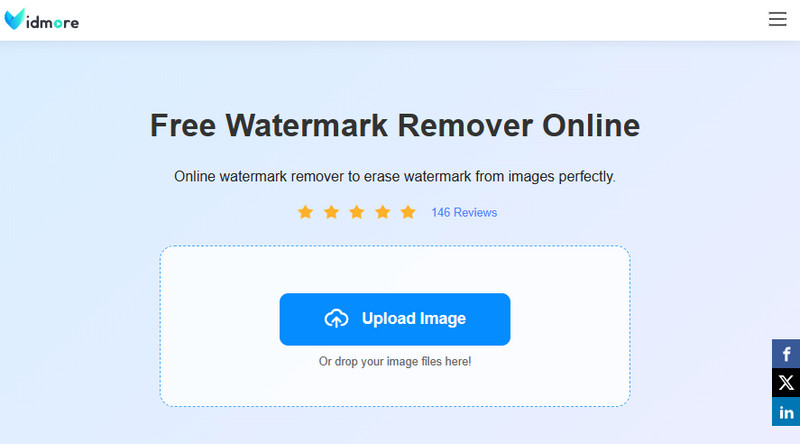Share the page via LinkedIn icon
The width and height of the screenshot is (800, 444).
[786, 411]
